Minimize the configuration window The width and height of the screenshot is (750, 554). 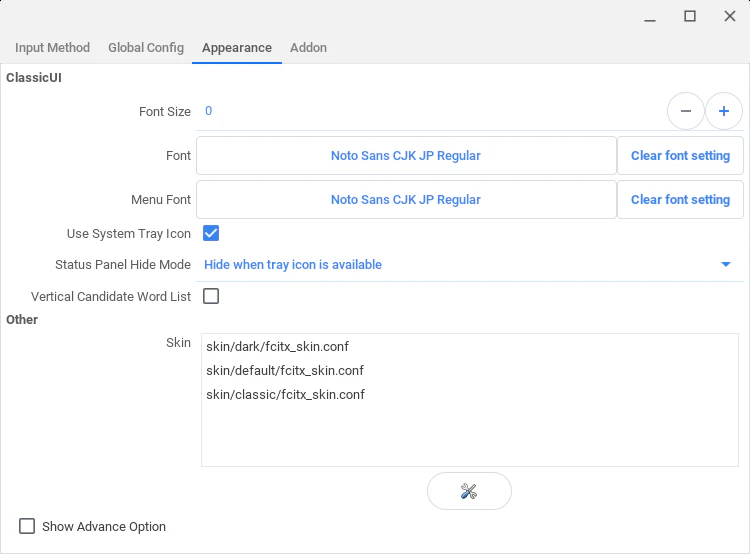650,17
